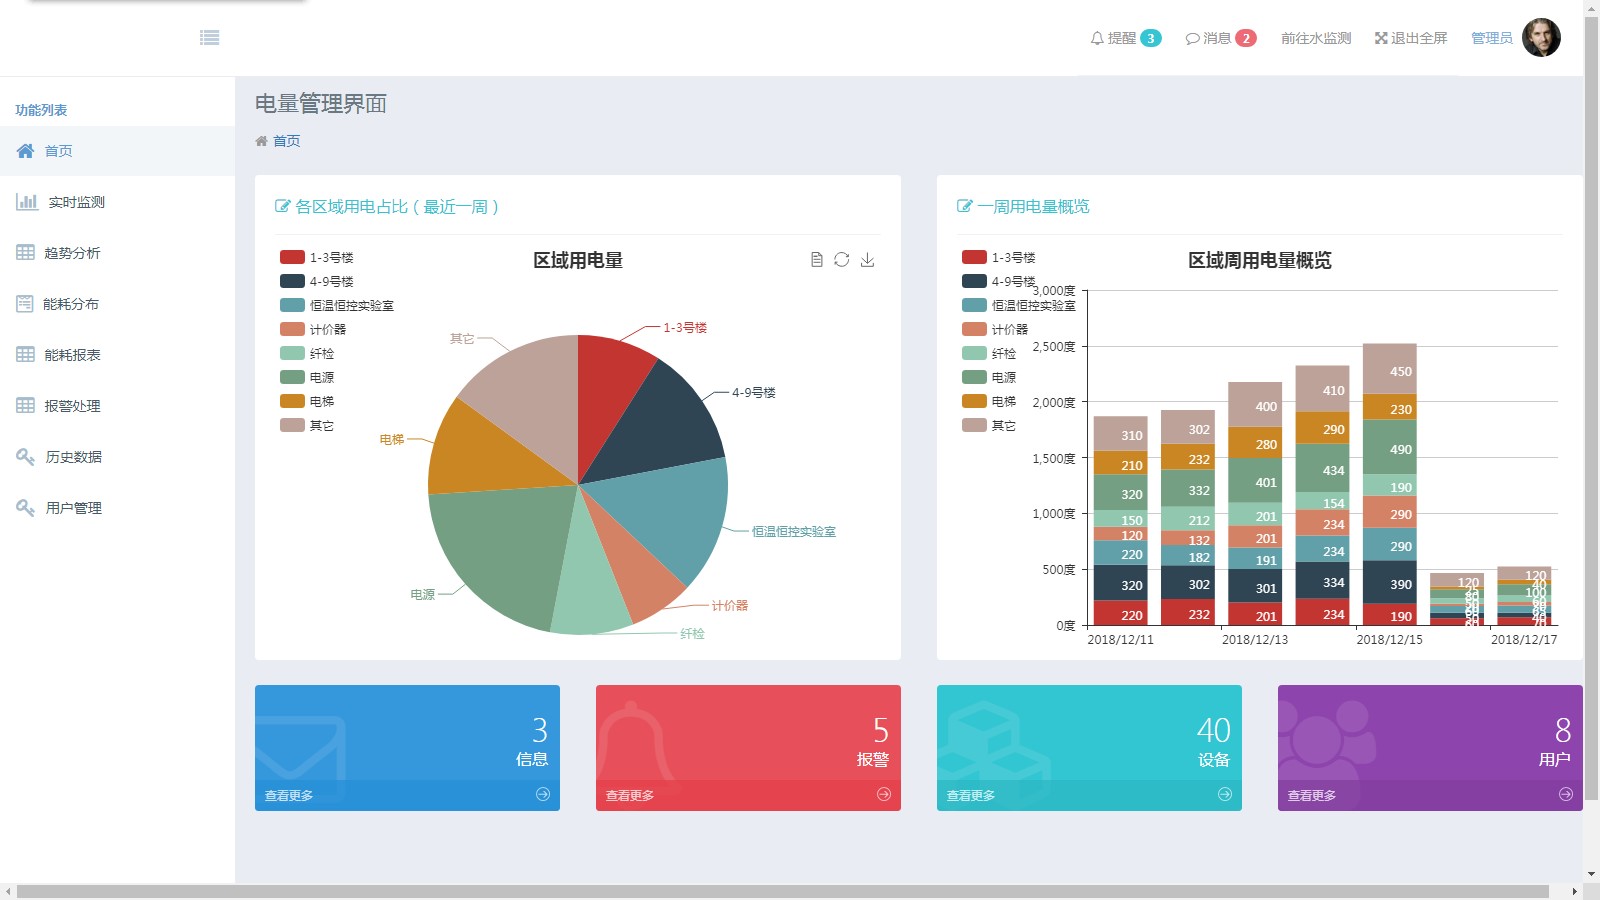Click 查看更多 on the 设备 card
The width and height of the screenshot is (1600, 900).
pos(971,795)
